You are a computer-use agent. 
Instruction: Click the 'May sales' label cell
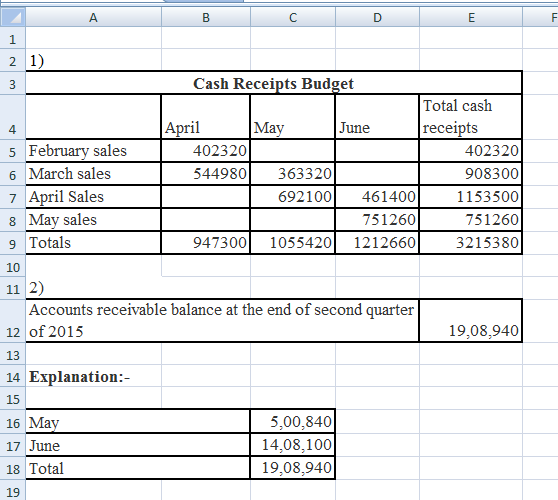click(93, 220)
